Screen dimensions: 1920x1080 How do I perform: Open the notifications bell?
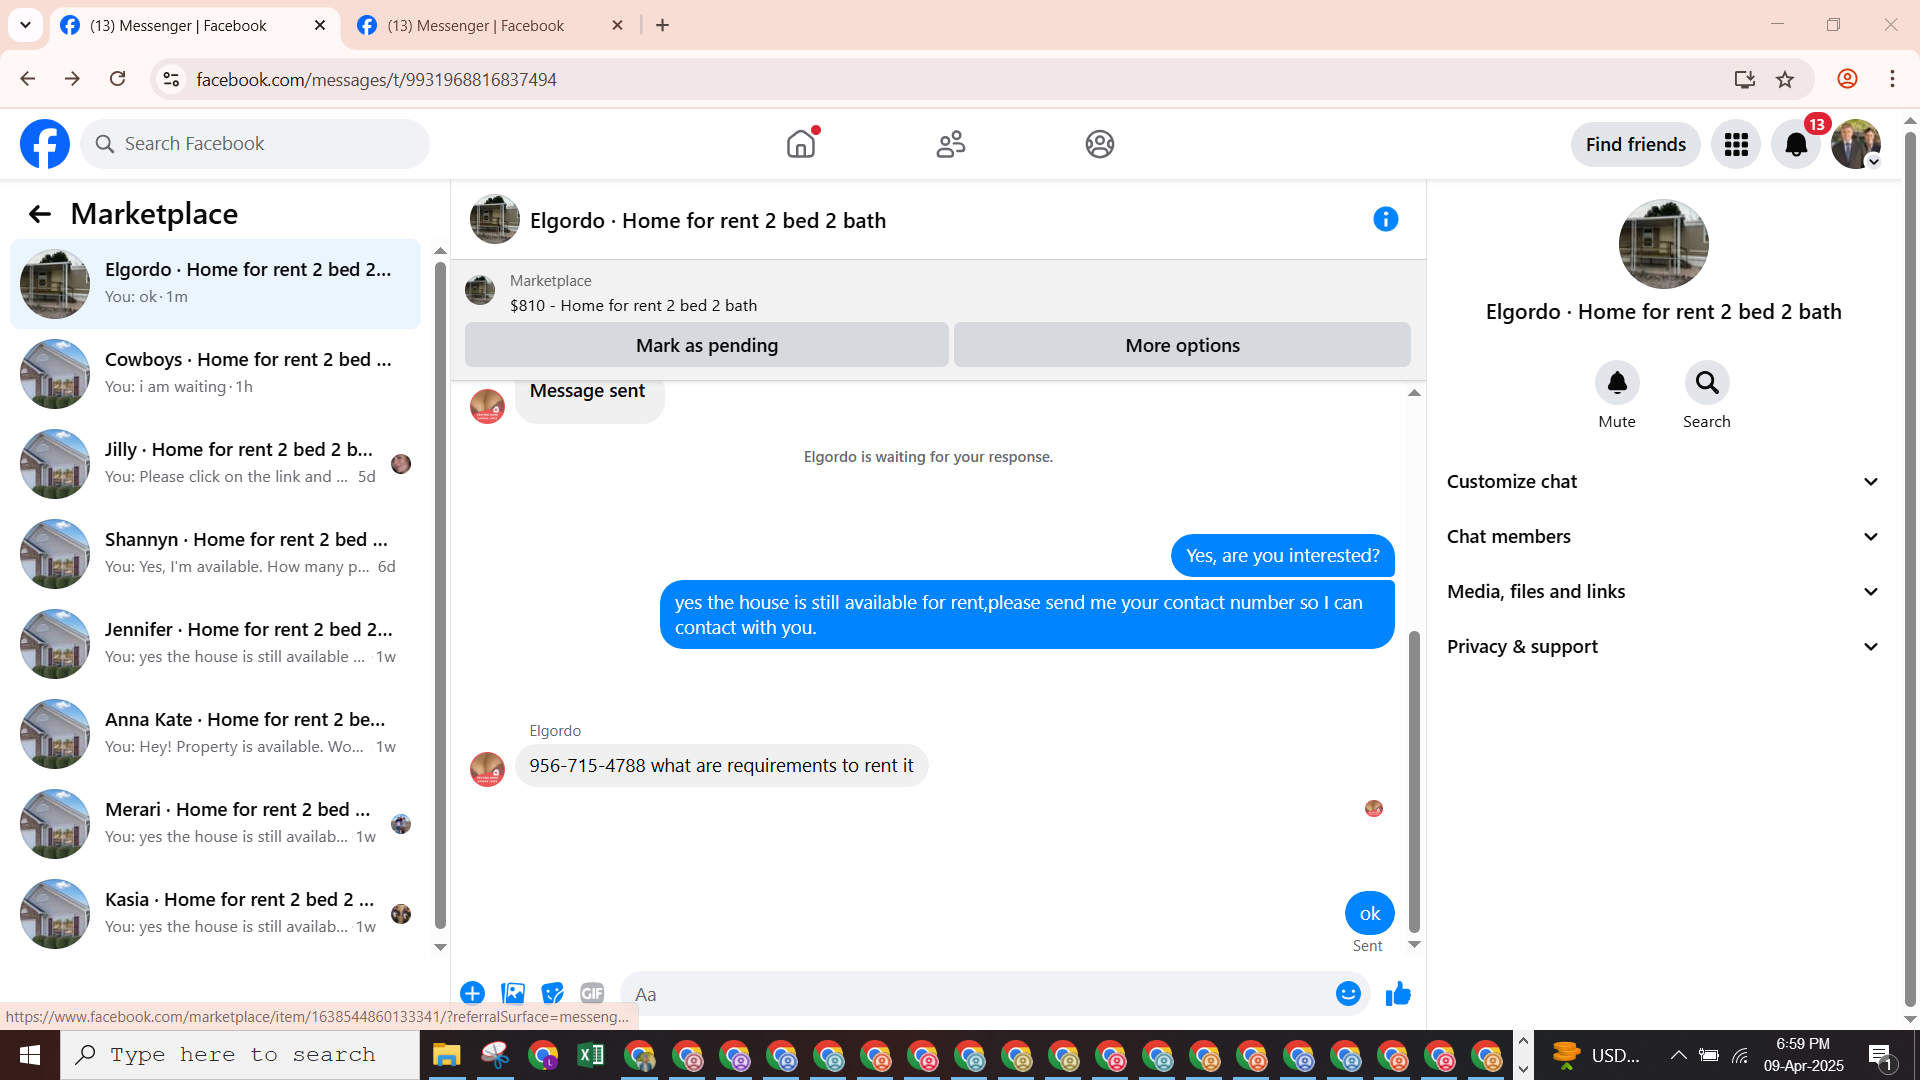[x=1796, y=145]
